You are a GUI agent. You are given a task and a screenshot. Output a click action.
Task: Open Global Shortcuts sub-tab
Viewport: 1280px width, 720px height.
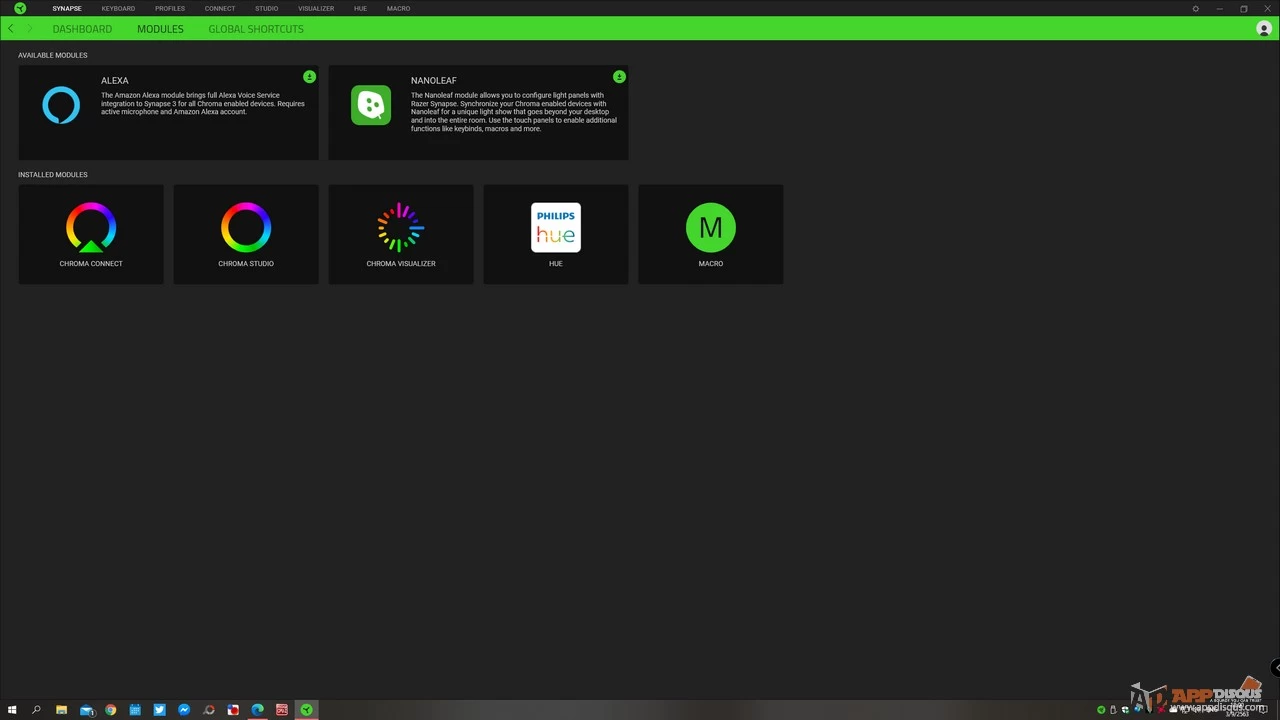tap(256, 29)
